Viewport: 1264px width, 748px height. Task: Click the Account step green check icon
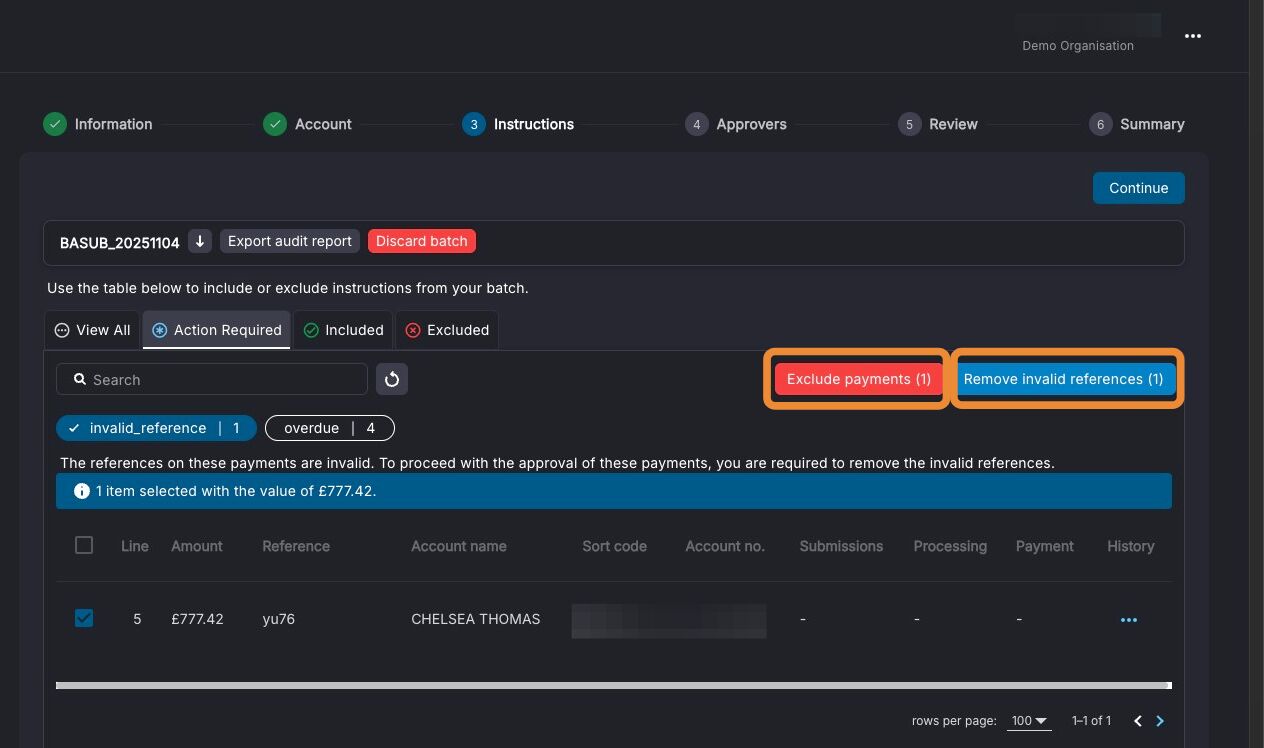click(x=275, y=124)
